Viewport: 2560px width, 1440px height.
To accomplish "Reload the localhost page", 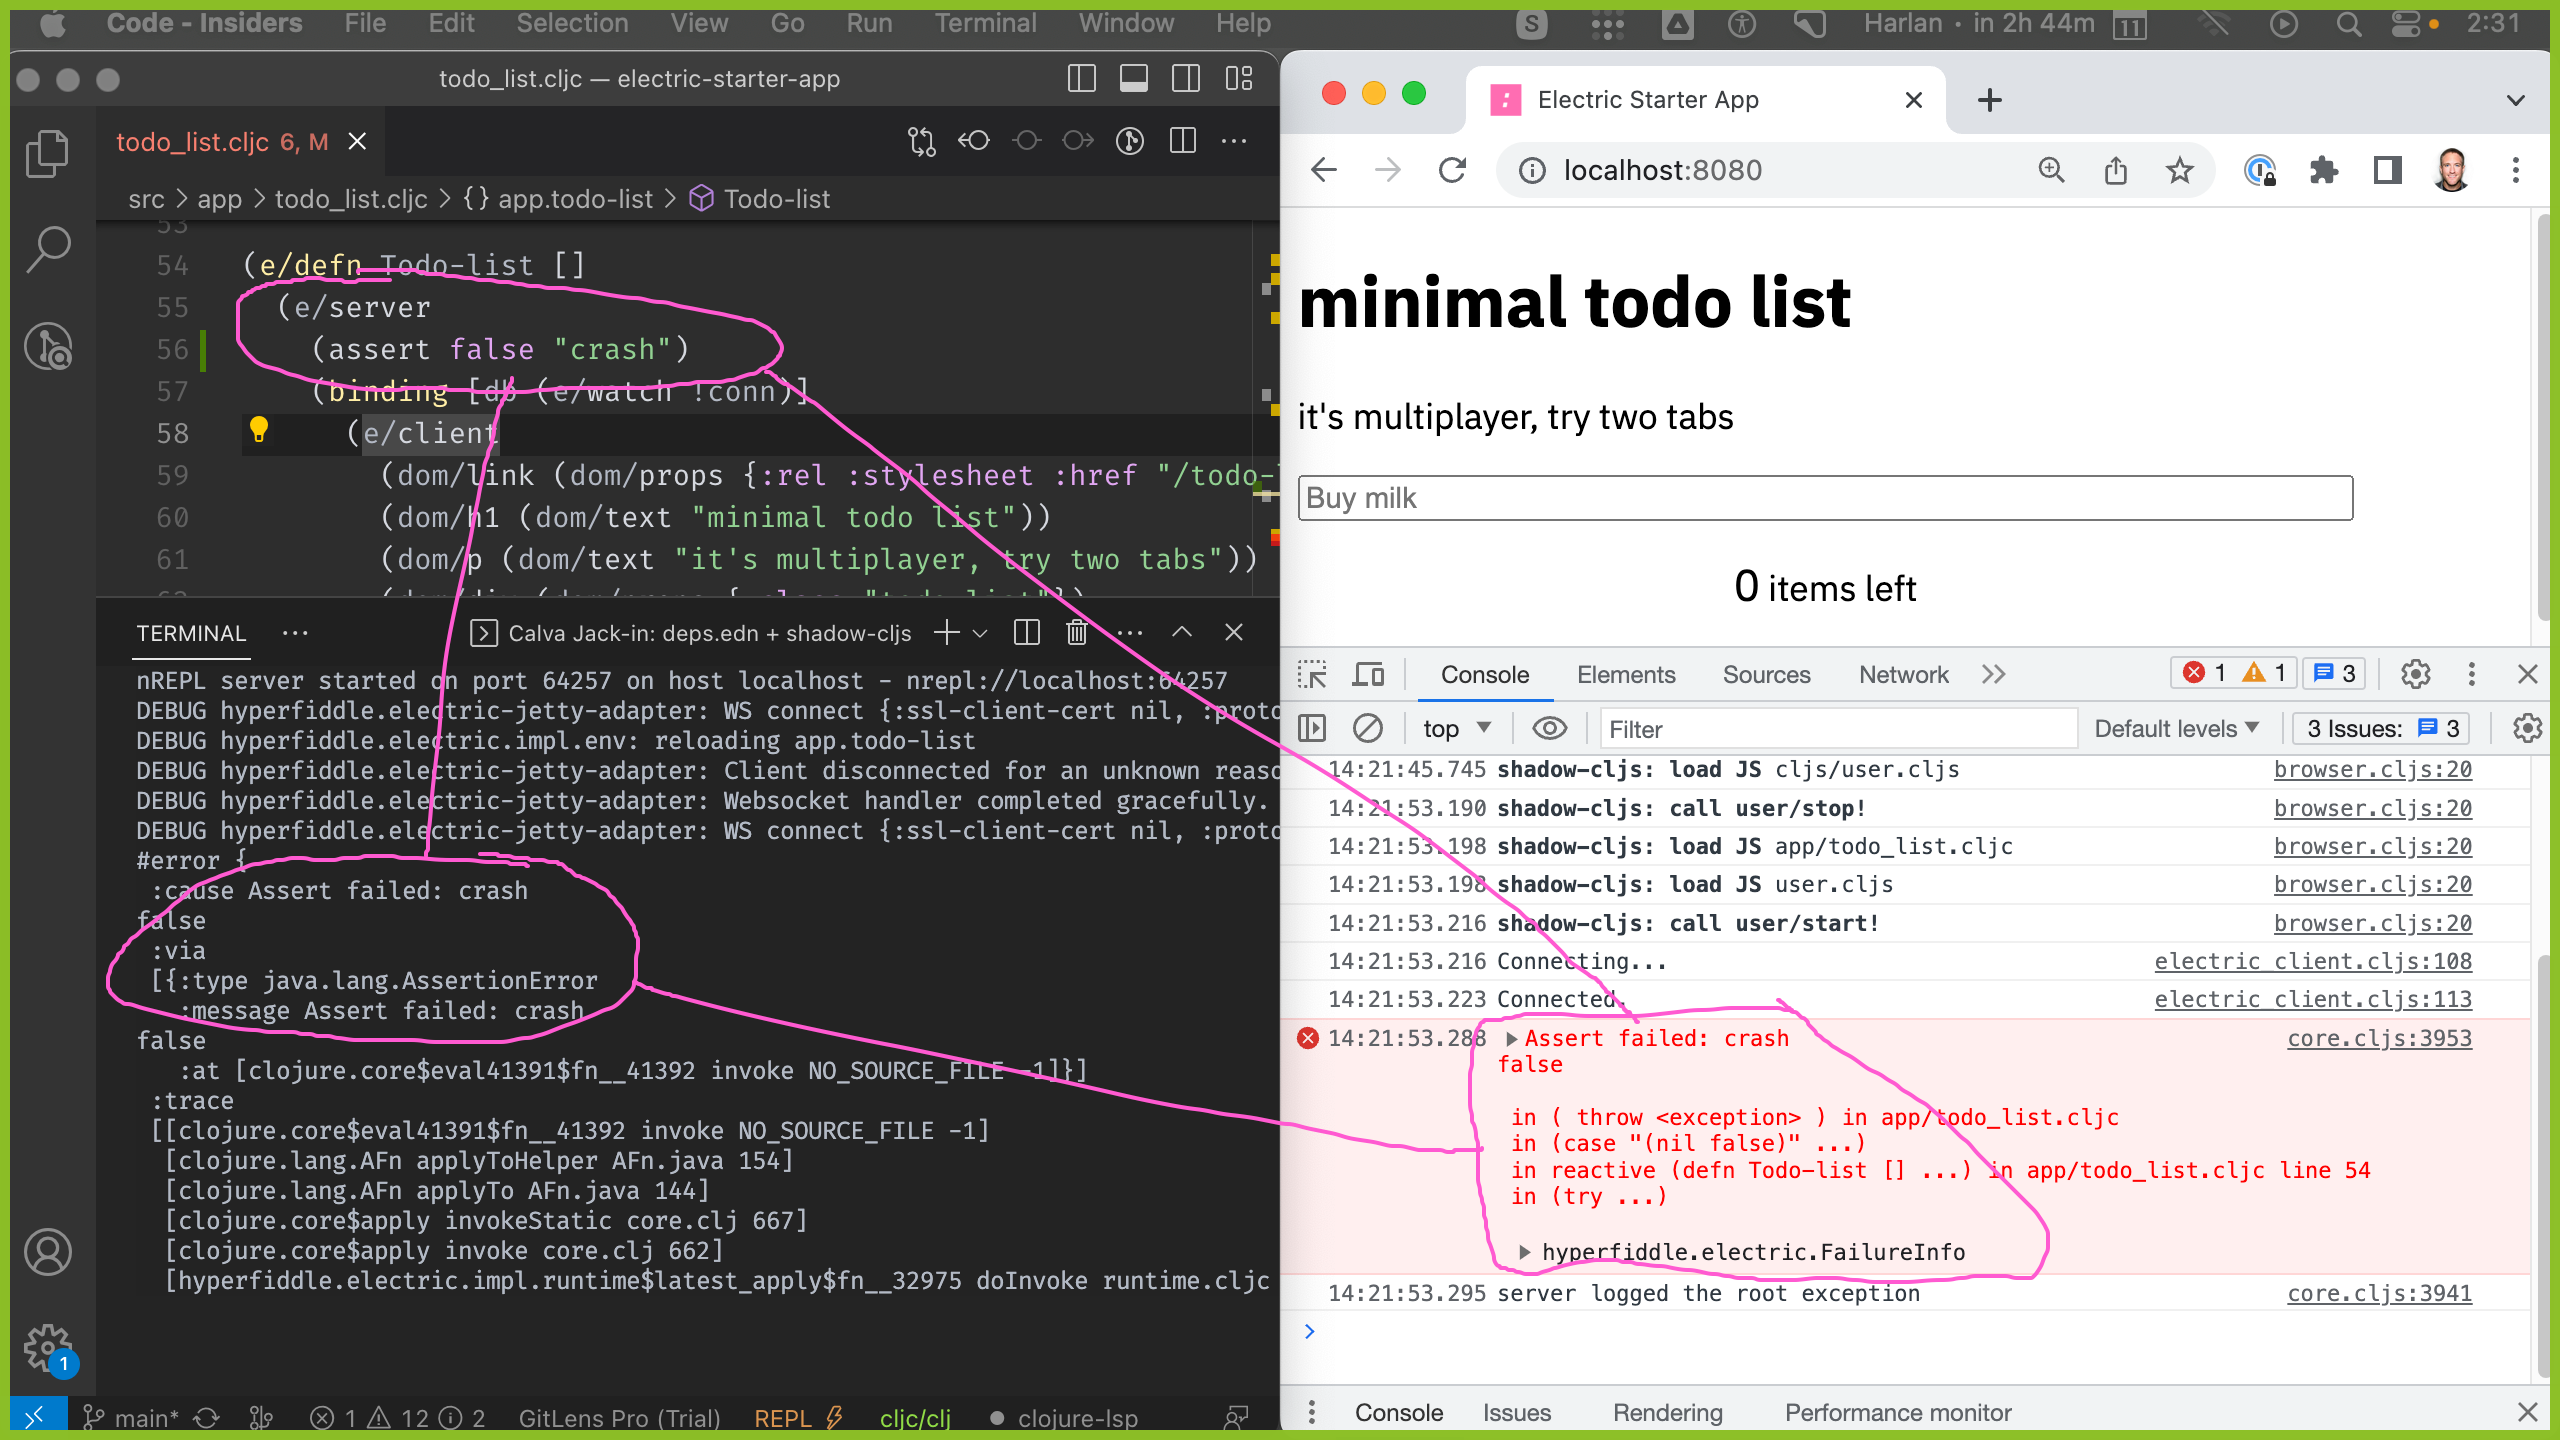I will (1452, 170).
